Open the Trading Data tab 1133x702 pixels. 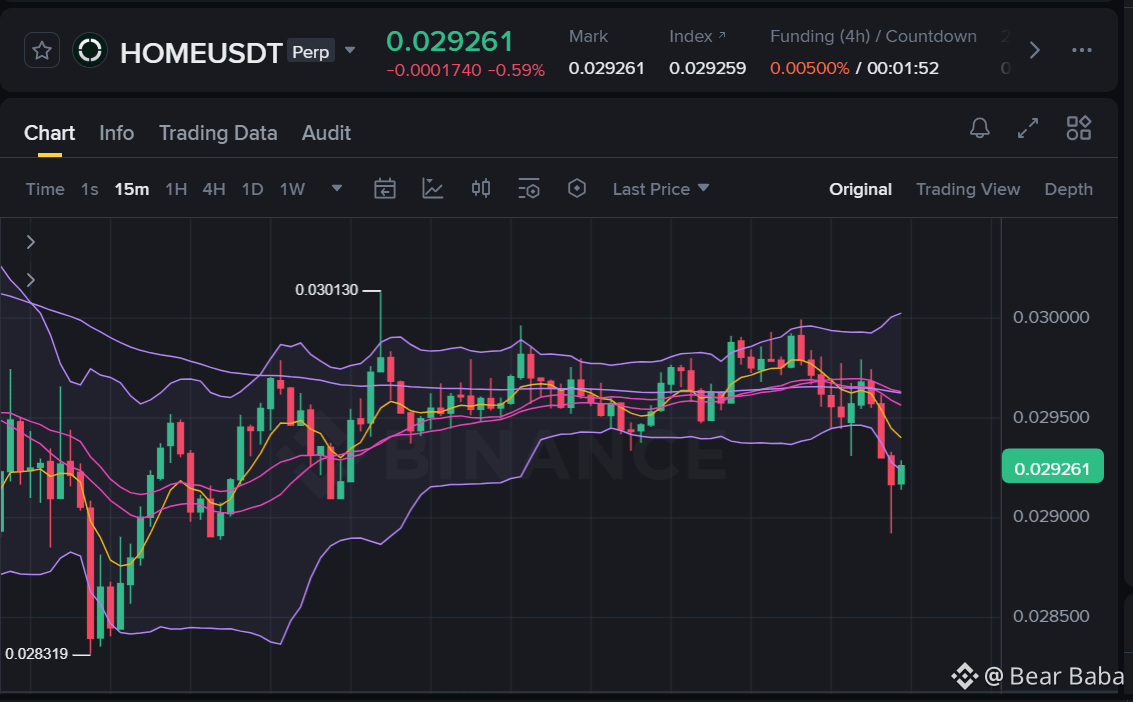pos(218,133)
